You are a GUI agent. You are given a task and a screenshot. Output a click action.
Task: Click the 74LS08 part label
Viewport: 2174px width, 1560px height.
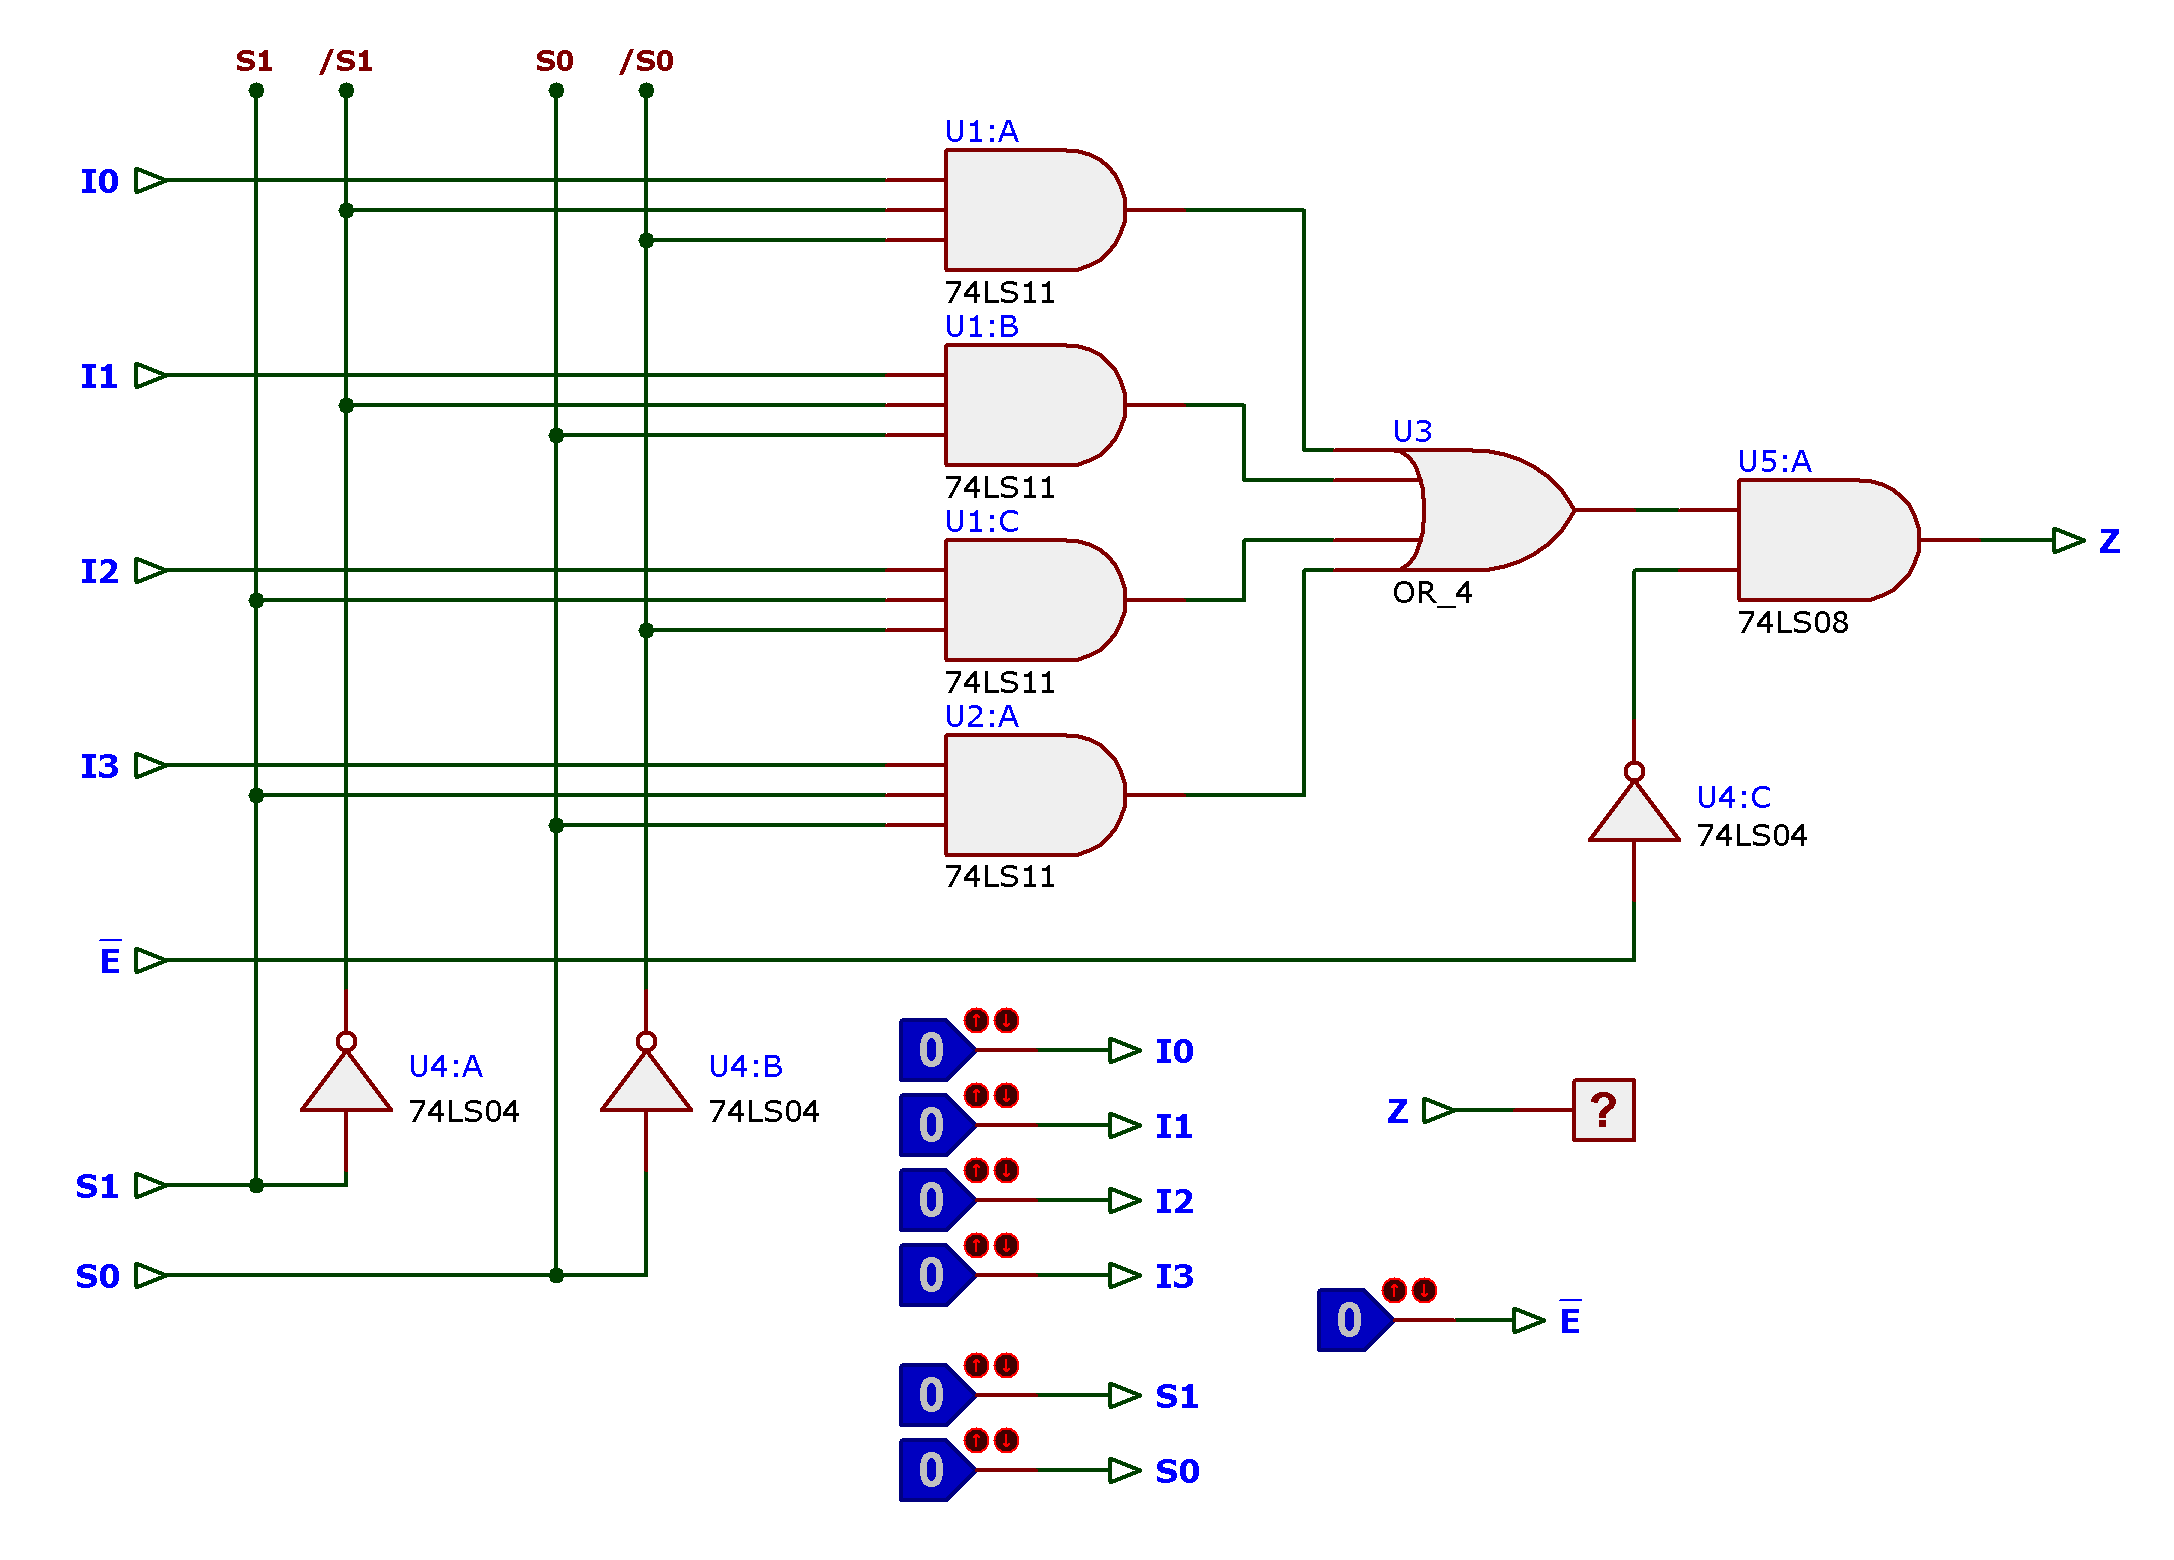pyautogui.click(x=1793, y=622)
